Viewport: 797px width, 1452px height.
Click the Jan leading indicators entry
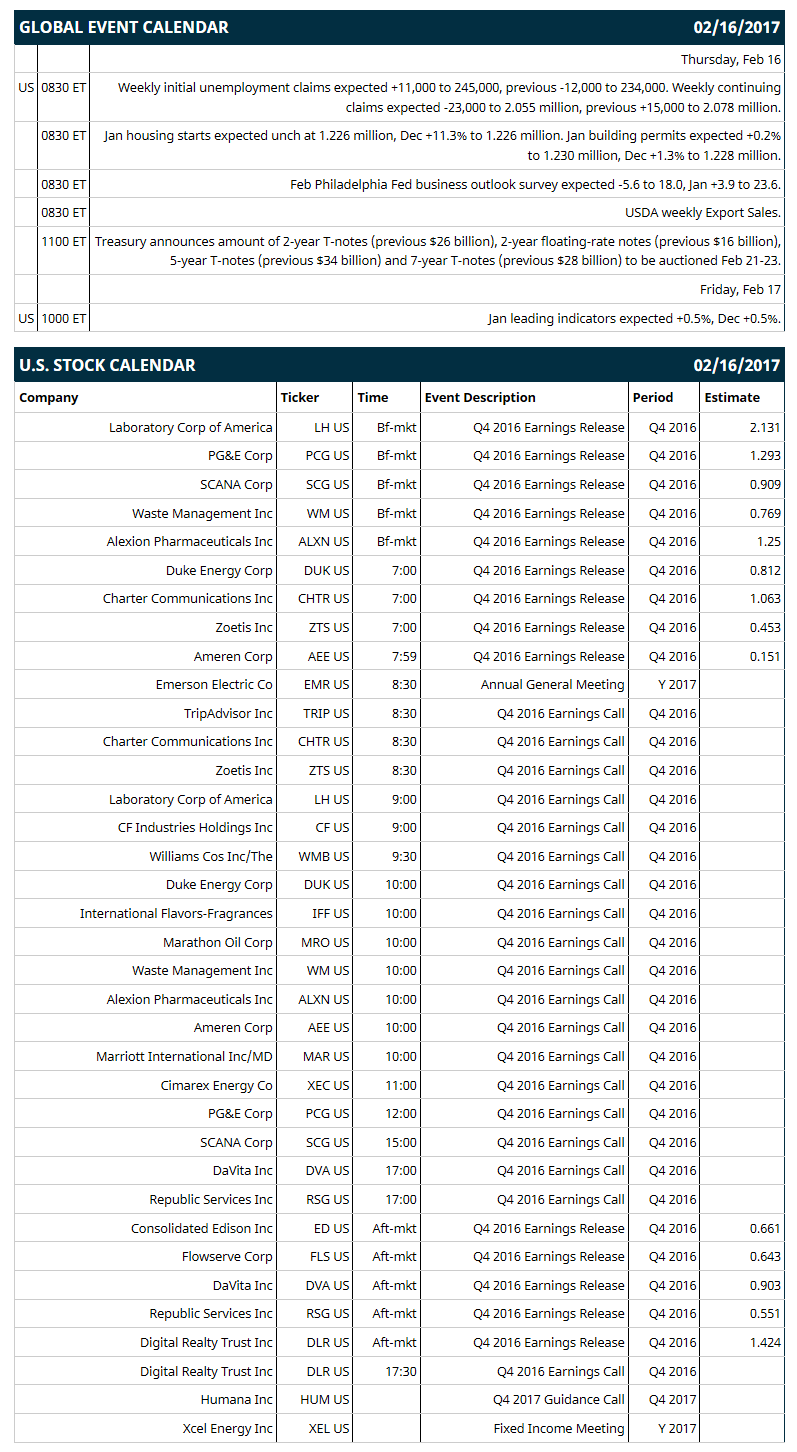click(x=635, y=318)
